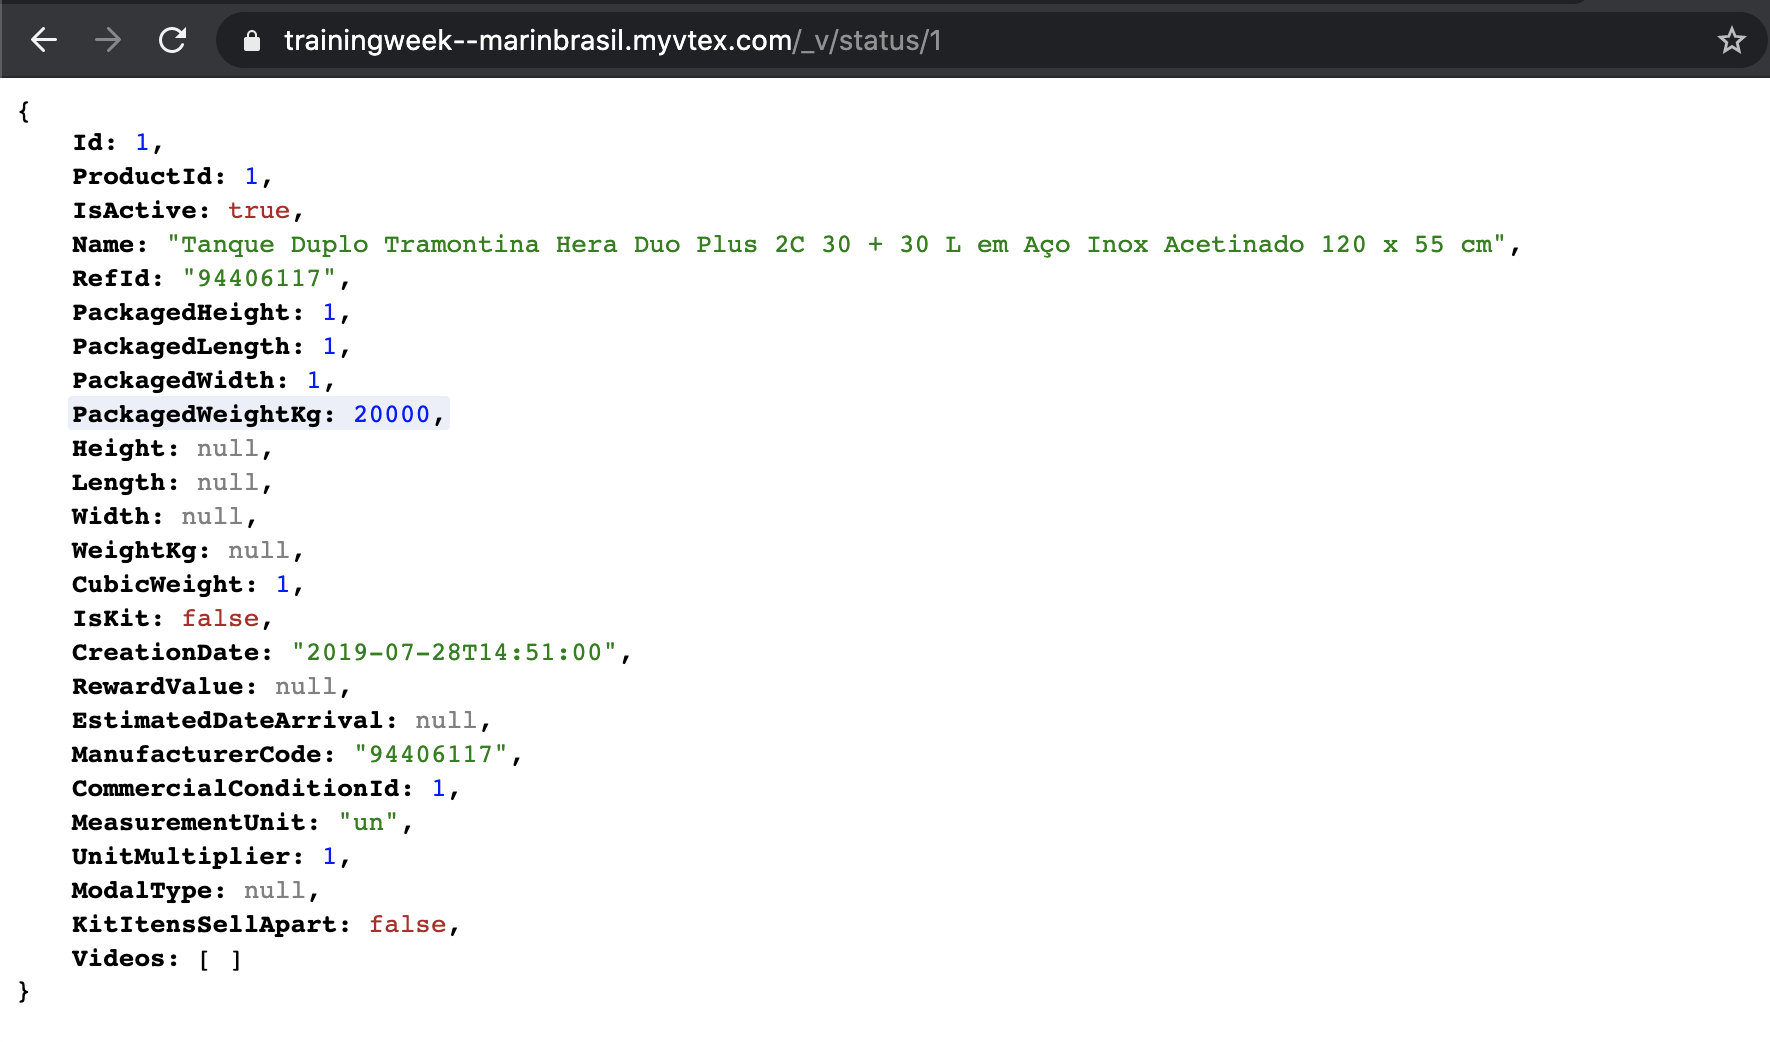Select the RewardValue key
1770x1042 pixels.
tap(164, 687)
